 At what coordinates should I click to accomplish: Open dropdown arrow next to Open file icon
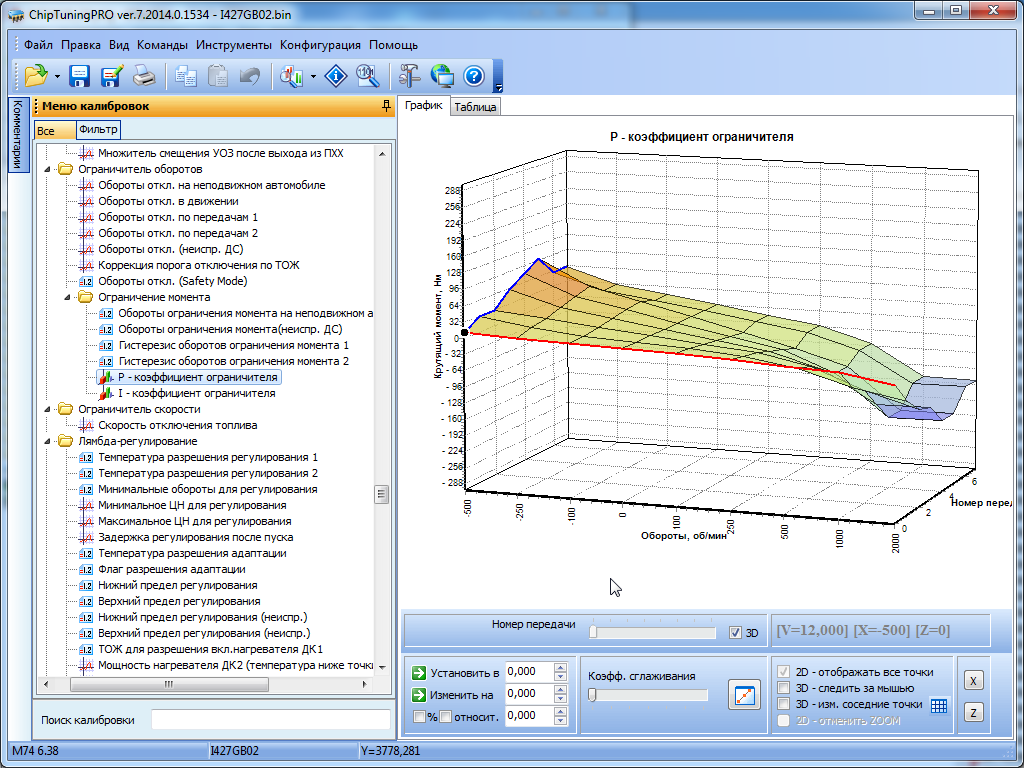point(57,76)
